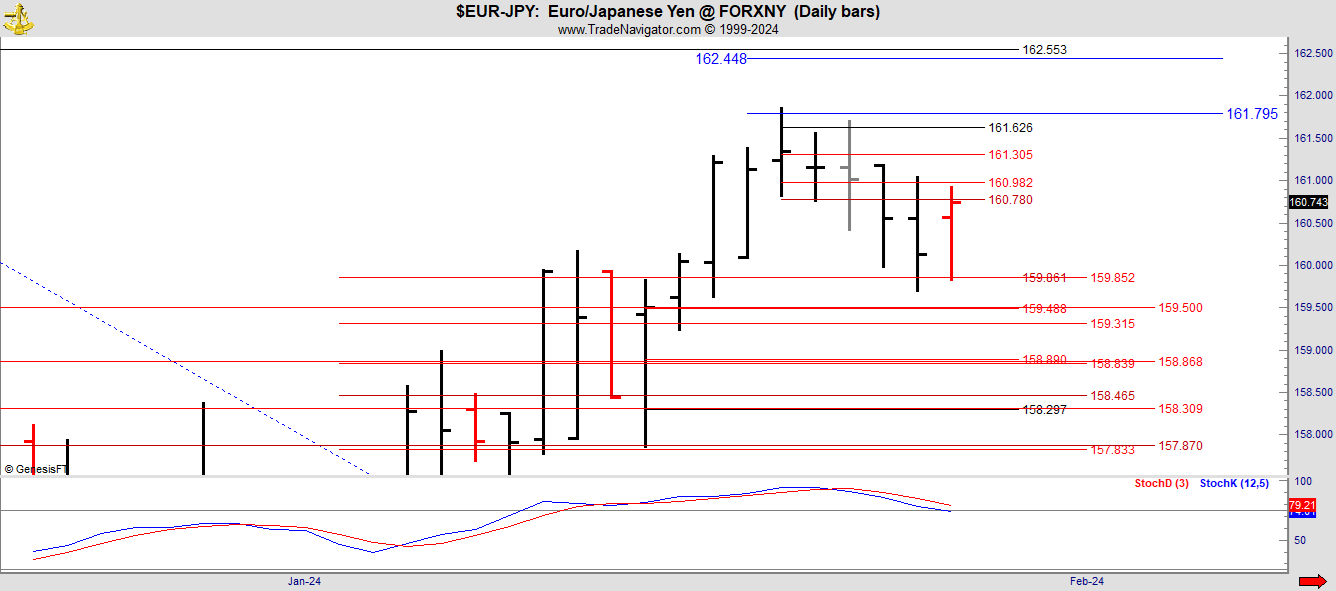Click the 159.500 red level label

pyautogui.click(x=1180, y=308)
